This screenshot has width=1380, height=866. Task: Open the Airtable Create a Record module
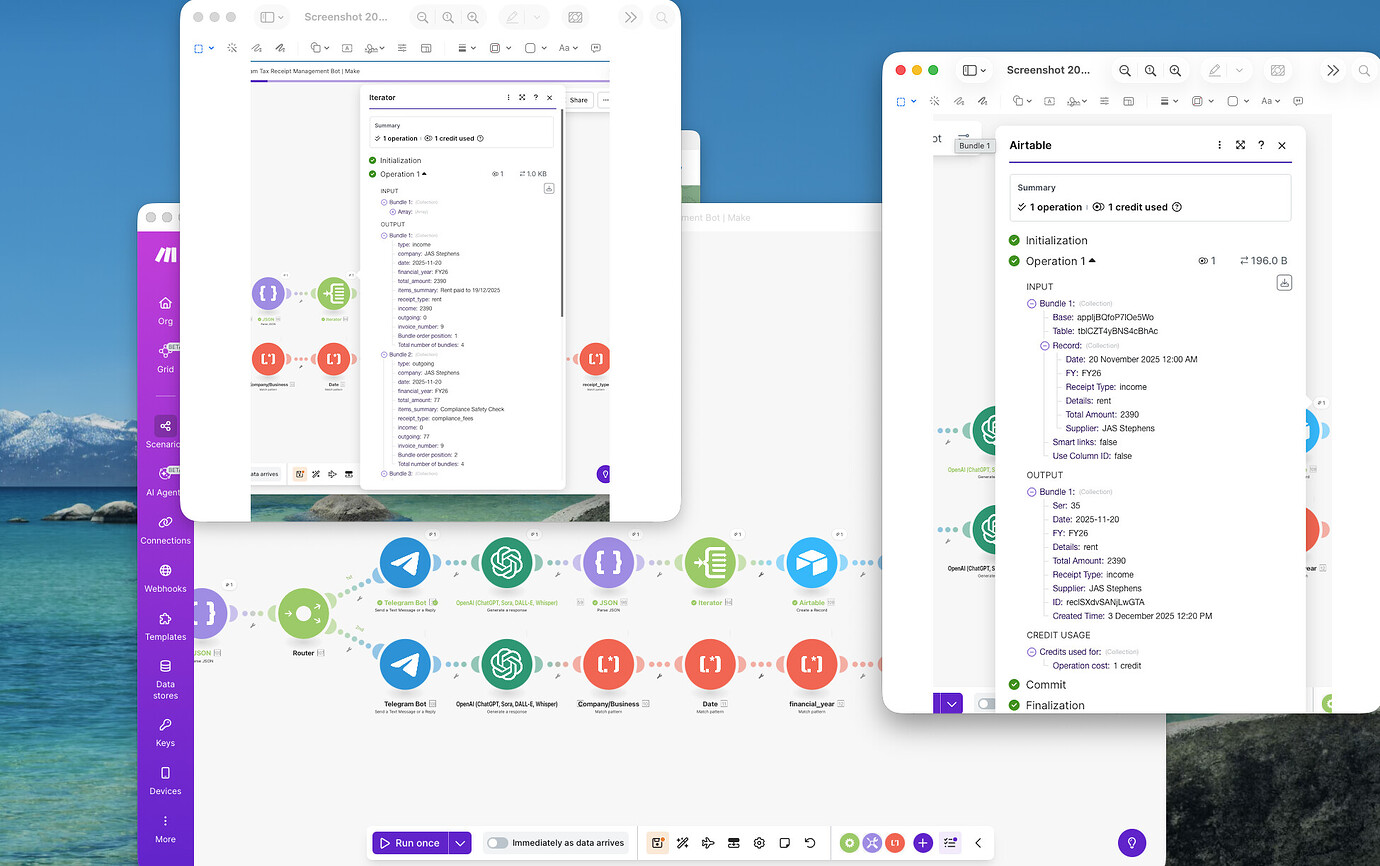[x=811, y=562]
